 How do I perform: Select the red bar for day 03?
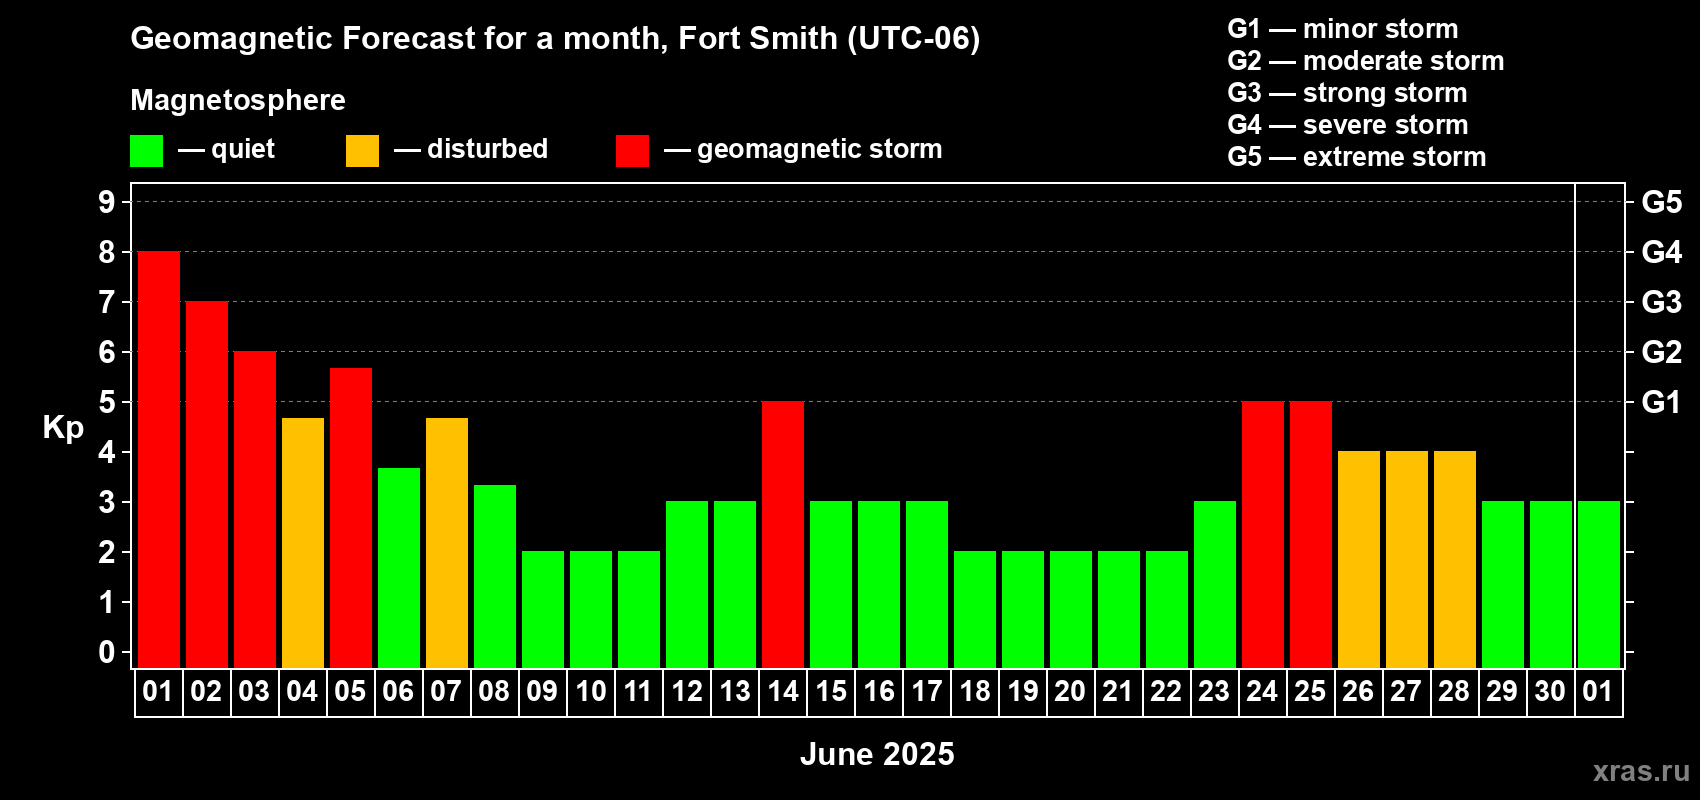(255, 509)
